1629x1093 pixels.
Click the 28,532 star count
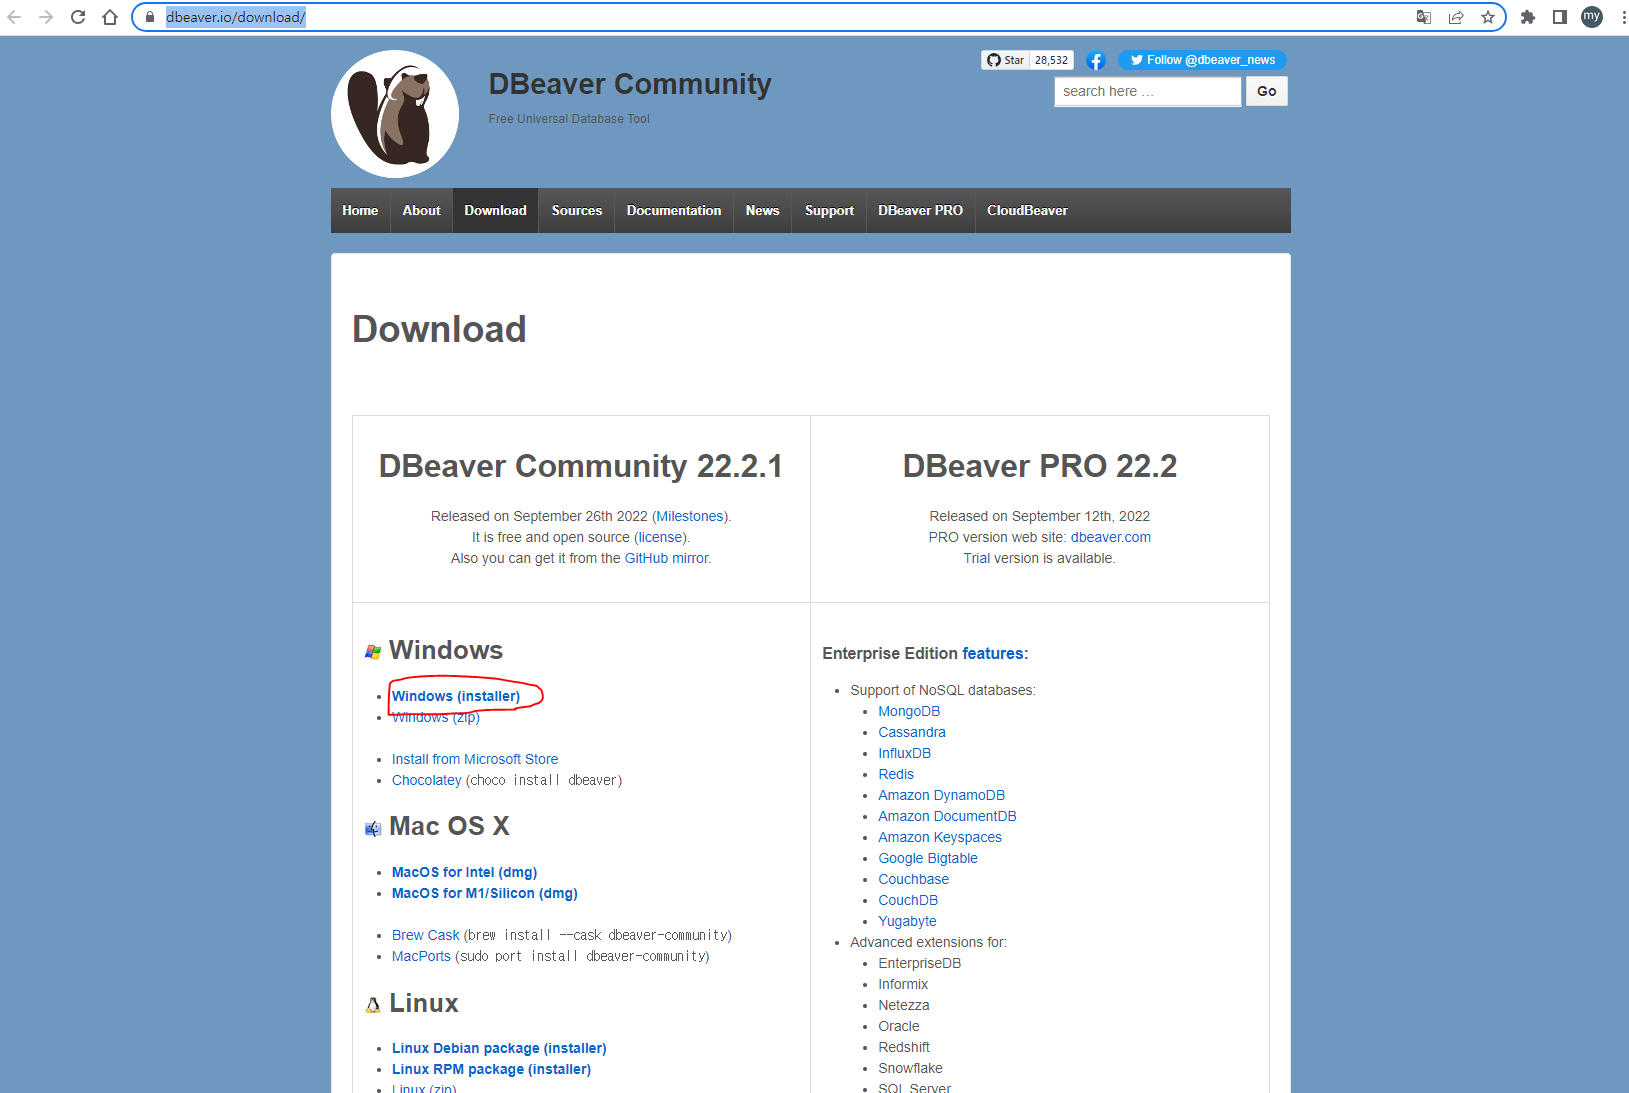pos(1051,60)
